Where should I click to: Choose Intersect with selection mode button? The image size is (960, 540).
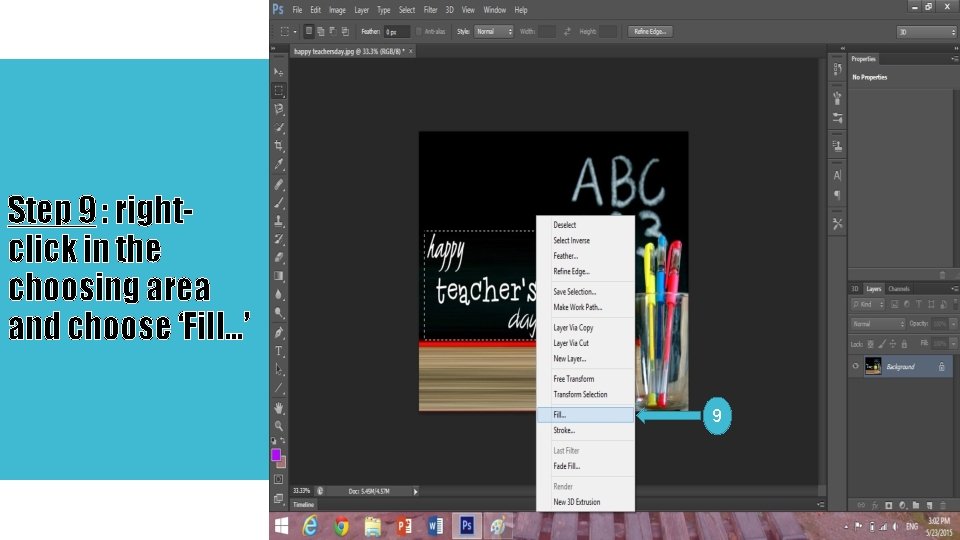[x=345, y=31]
